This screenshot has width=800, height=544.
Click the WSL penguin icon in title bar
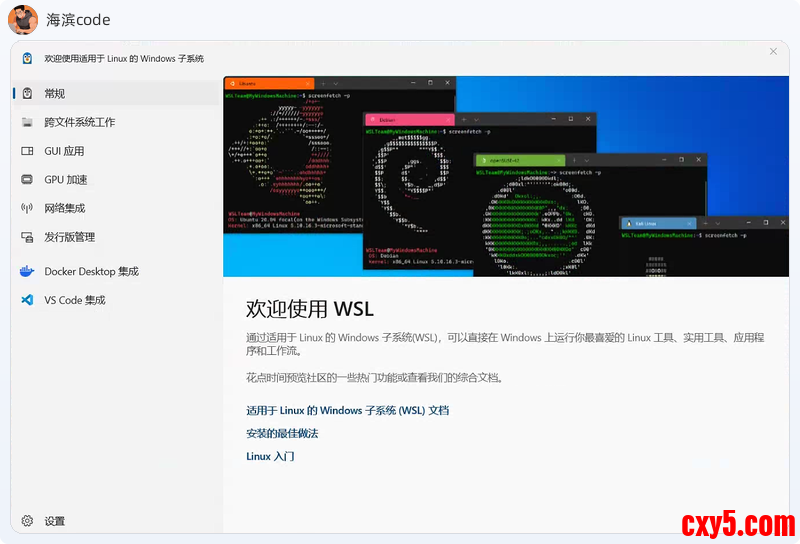coord(28,59)
